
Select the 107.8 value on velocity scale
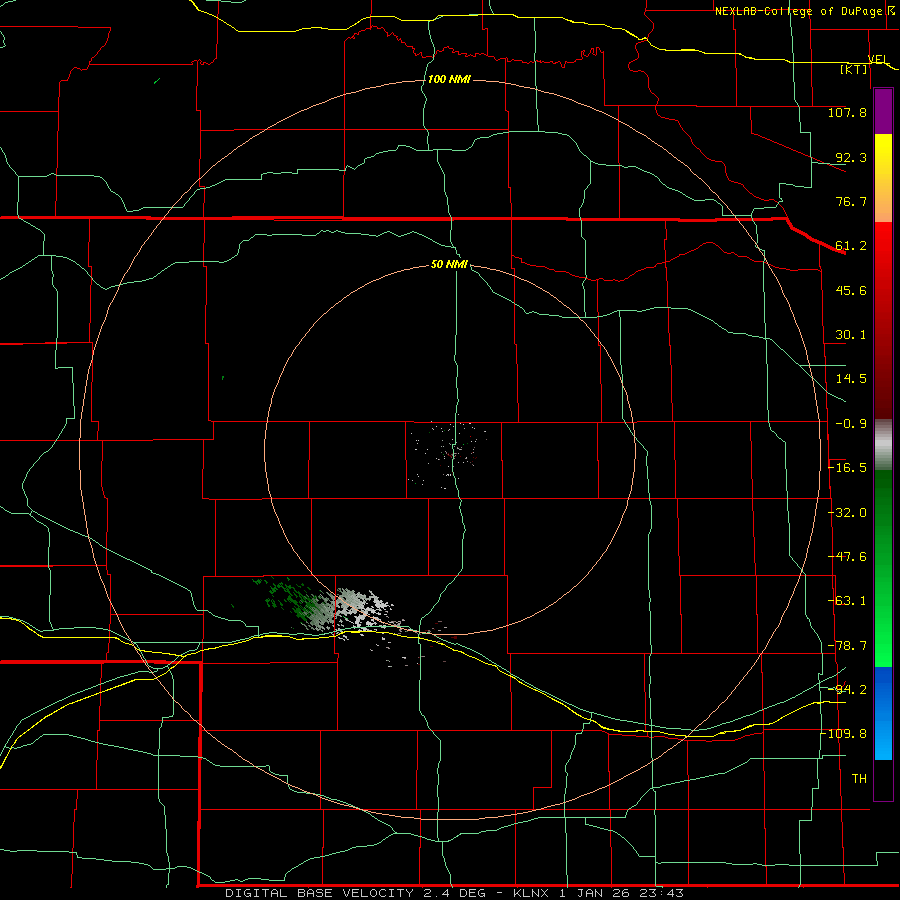coord(847,112)
